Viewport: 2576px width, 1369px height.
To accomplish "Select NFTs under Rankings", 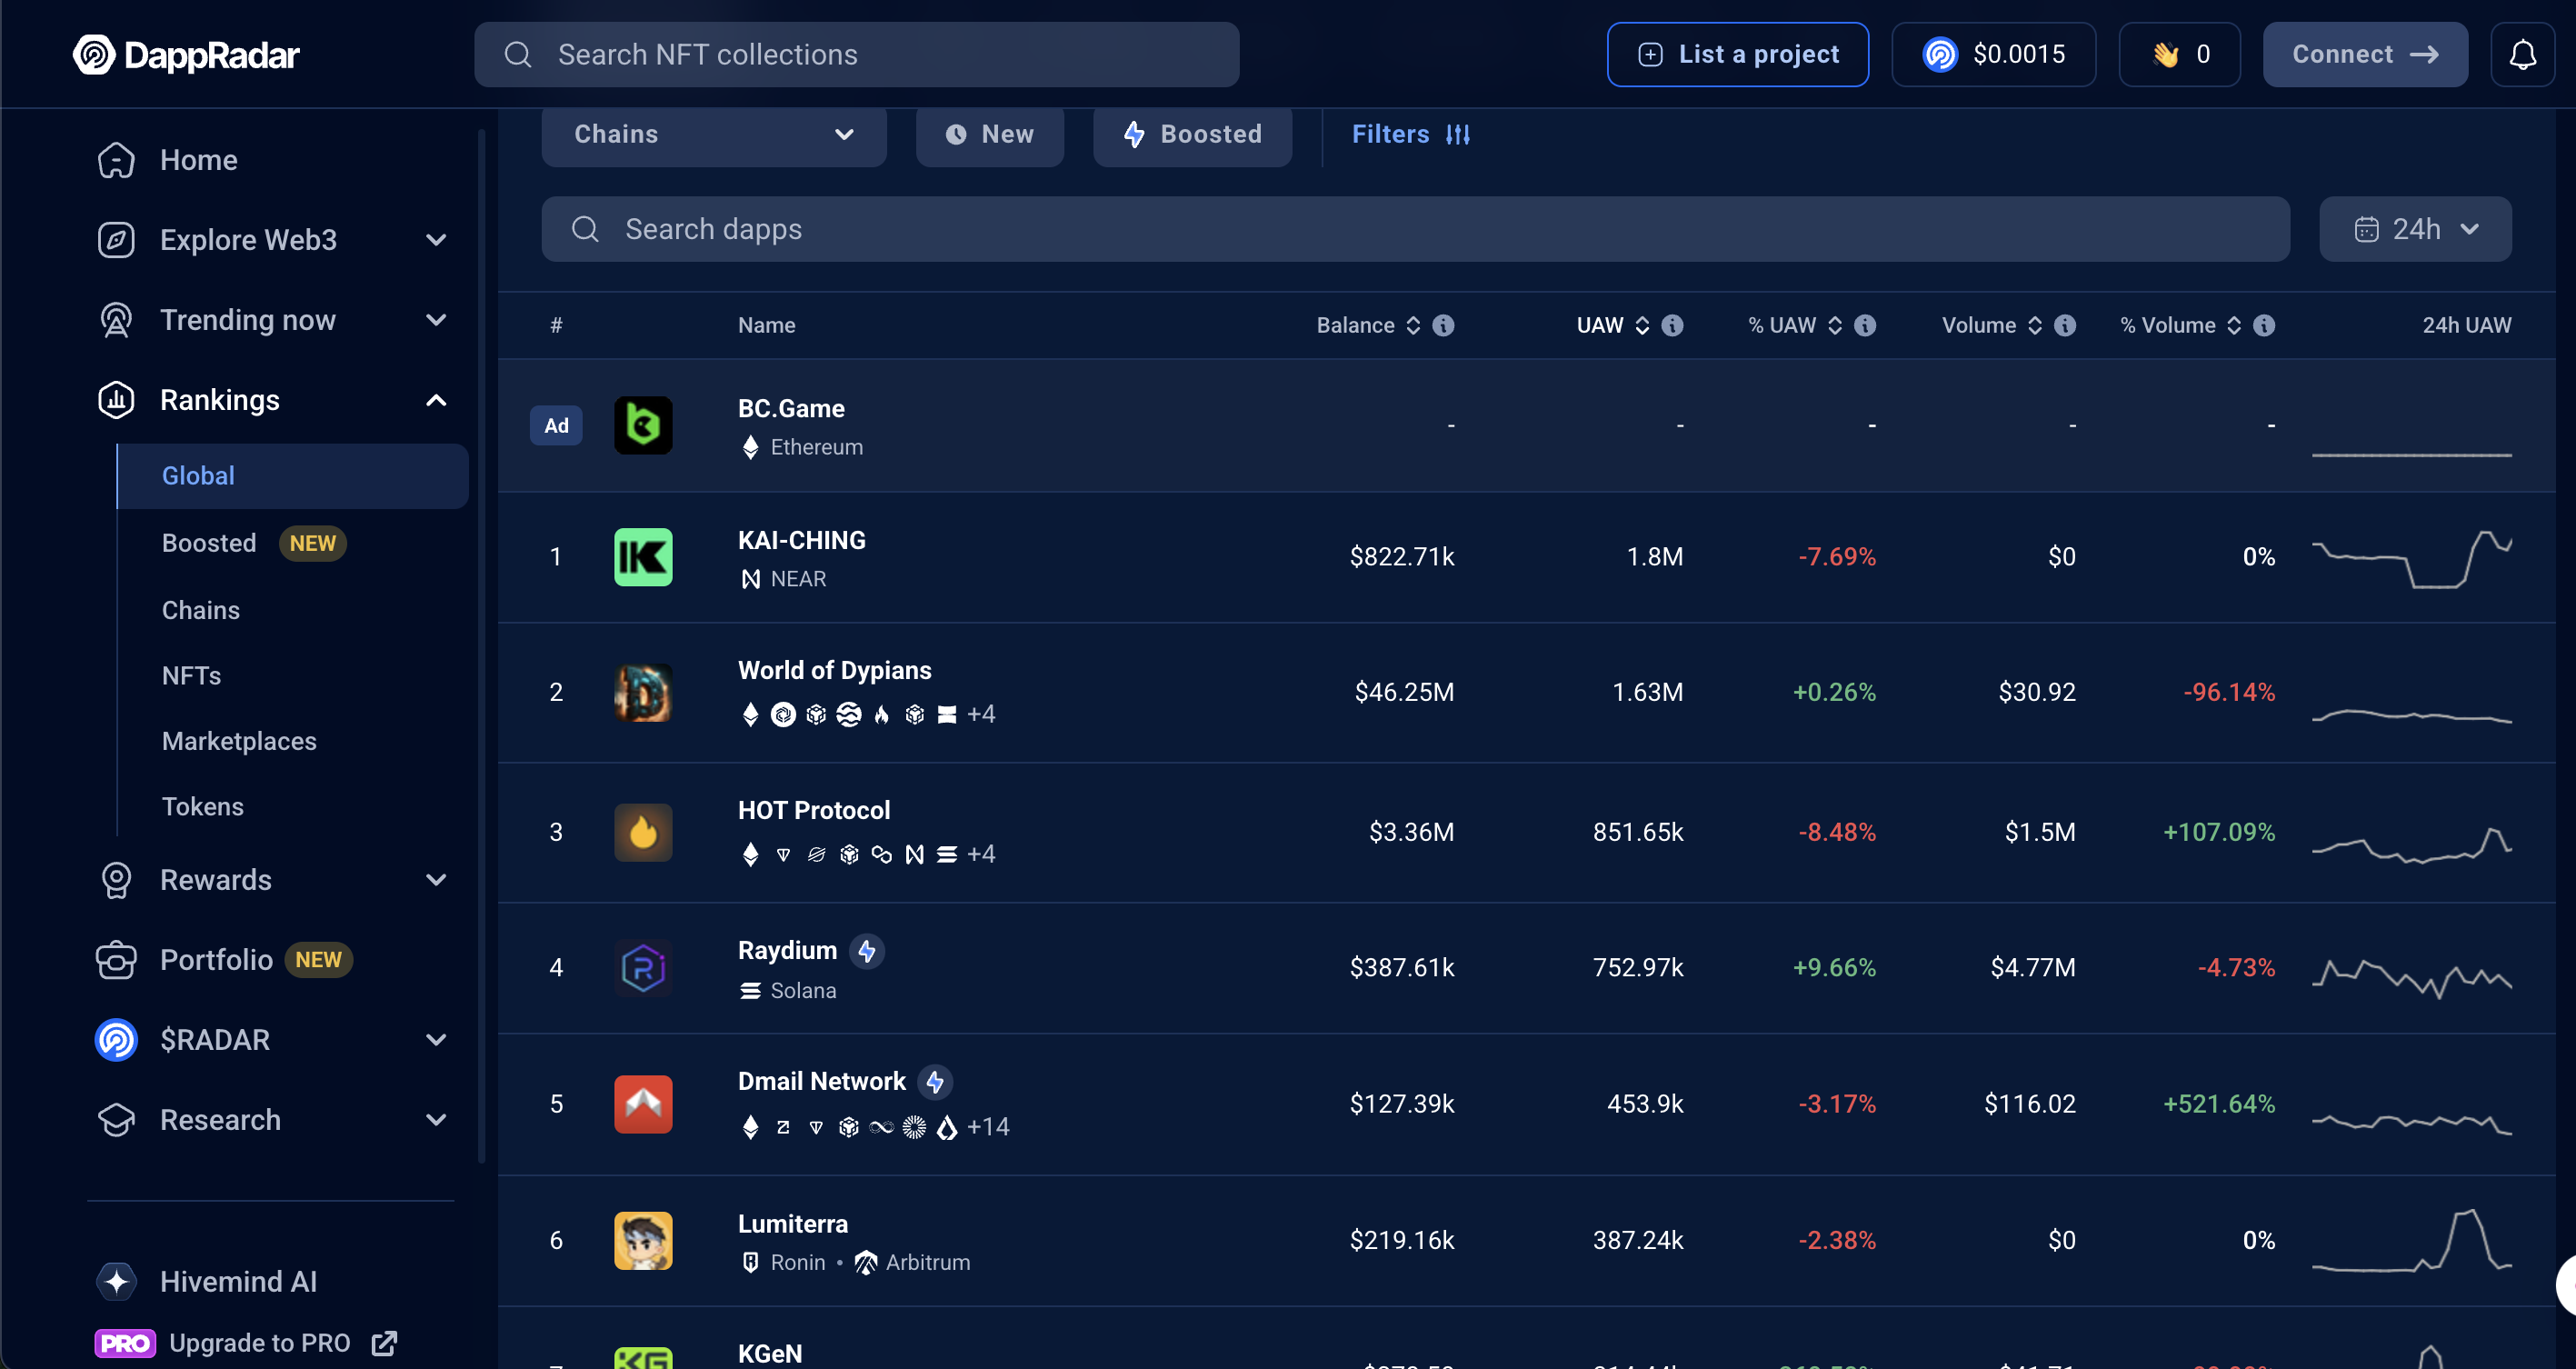I will [x=191, y=676].
